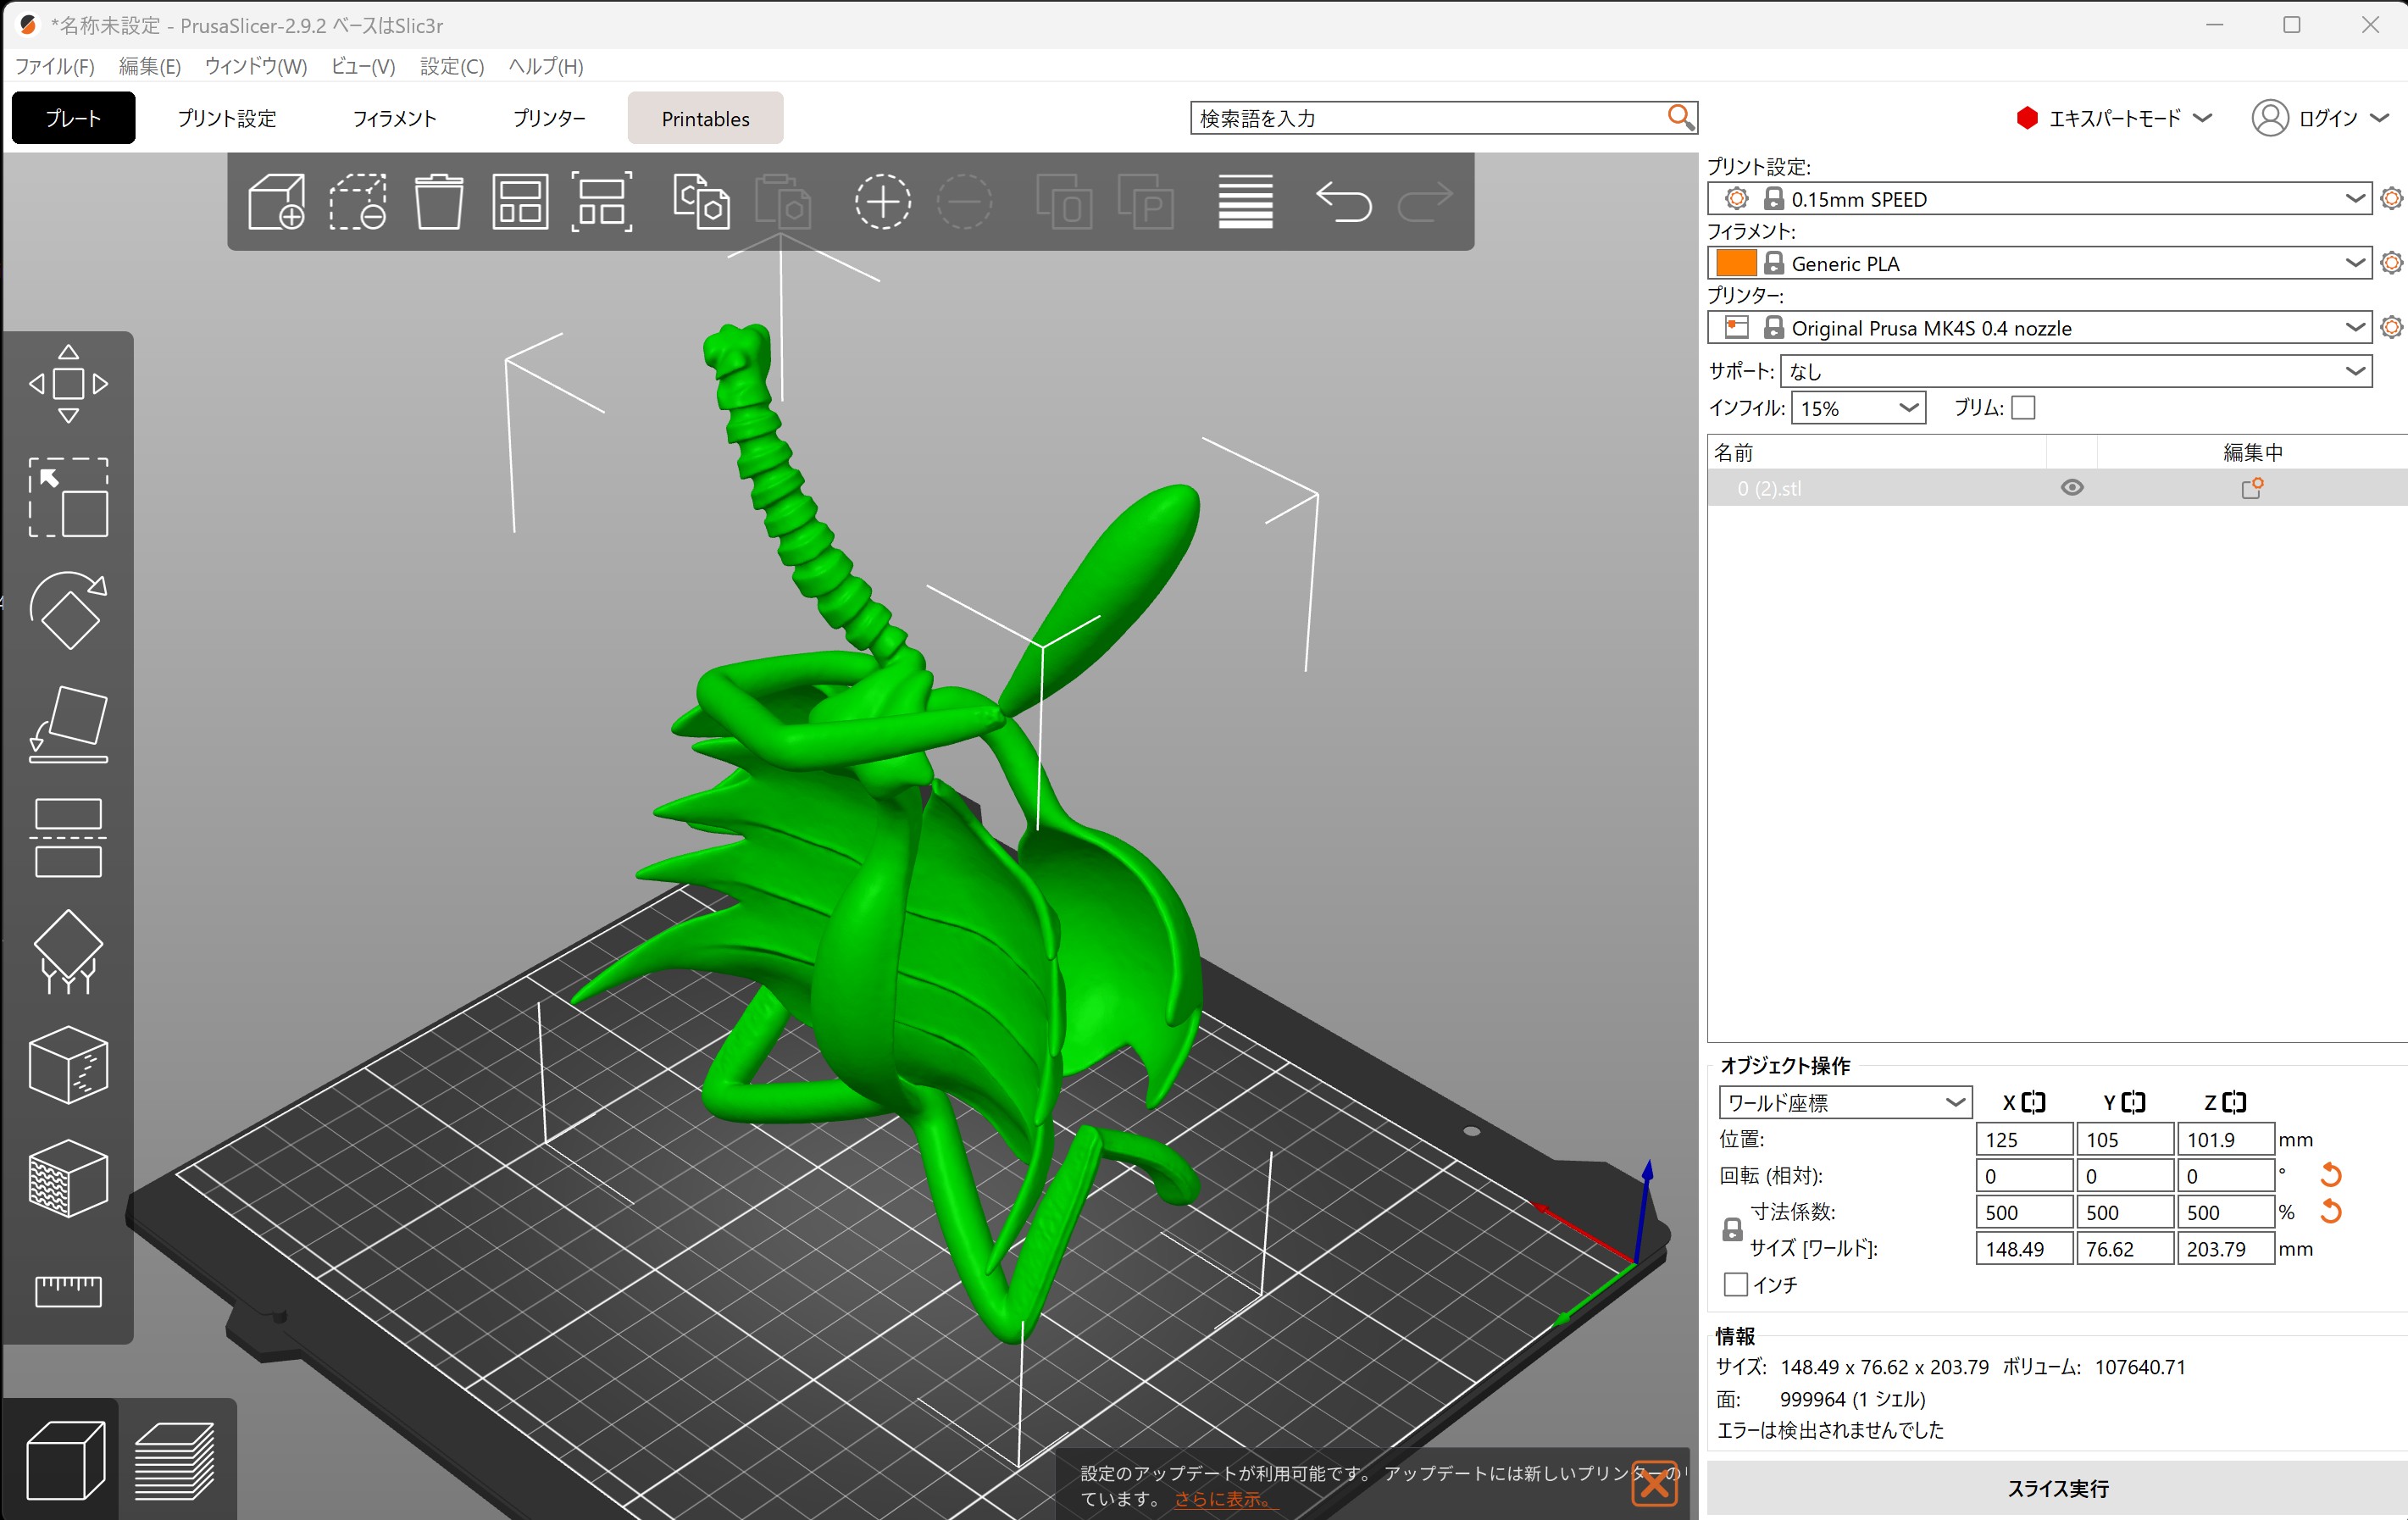Click the Arrange objects icon
The image size is (2408, 1520).
[x=520, y=201]
